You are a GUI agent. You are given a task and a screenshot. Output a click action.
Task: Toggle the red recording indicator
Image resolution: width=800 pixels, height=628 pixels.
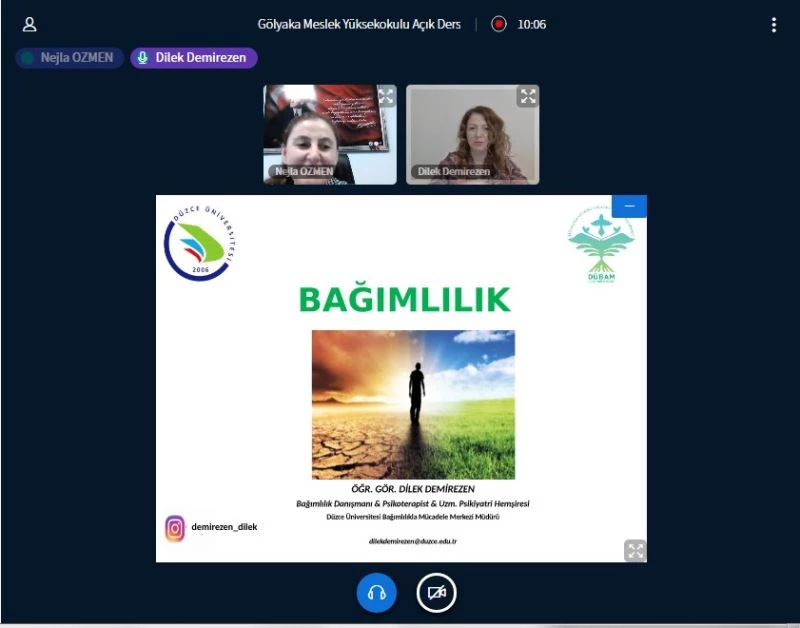coord(496,24)
